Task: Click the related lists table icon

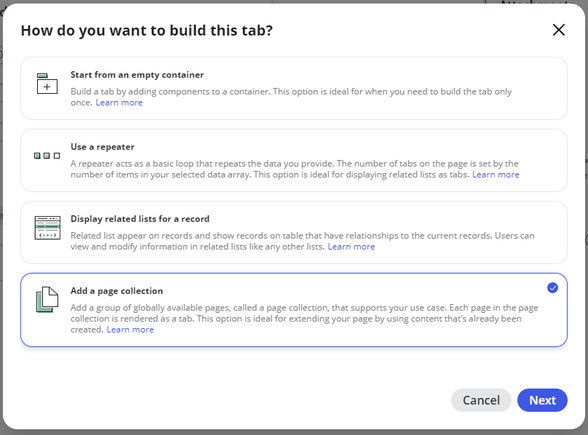Action: [x=47, y=228]
